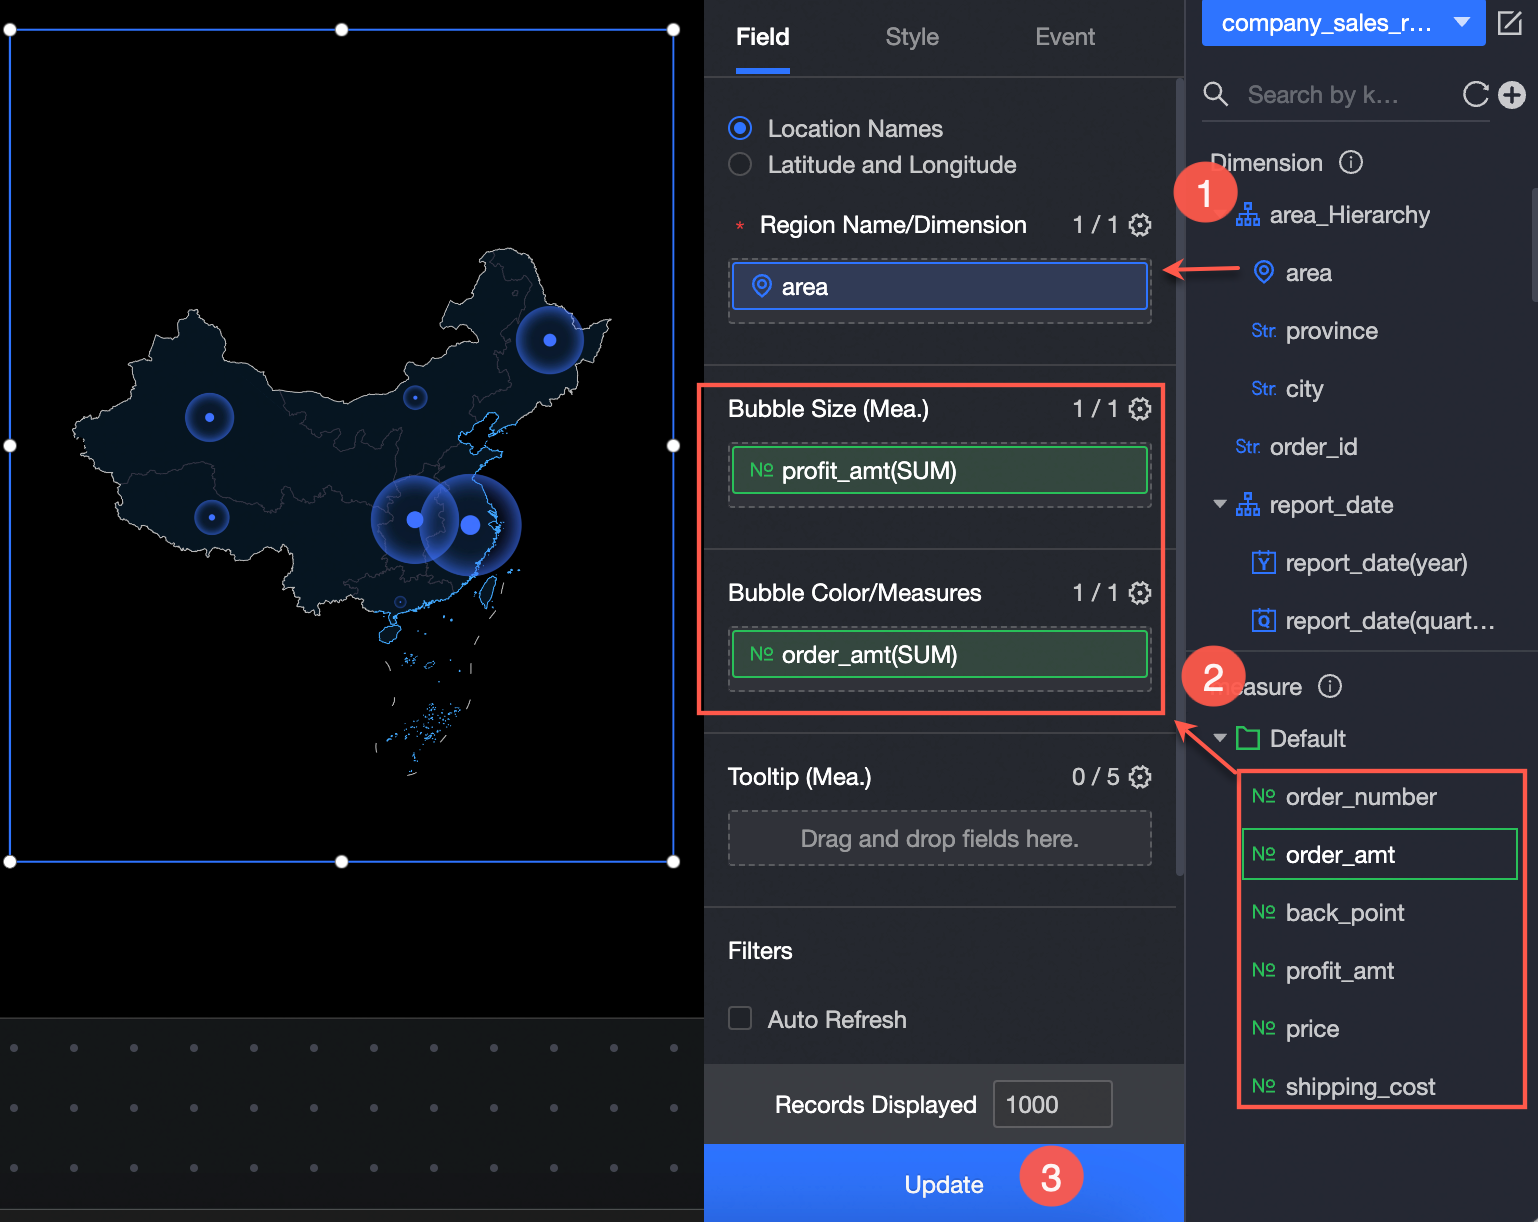Viewport: 1538px width, 1222px height.
Task: Select the report_date(year) field
Action: coord(1376,563)
